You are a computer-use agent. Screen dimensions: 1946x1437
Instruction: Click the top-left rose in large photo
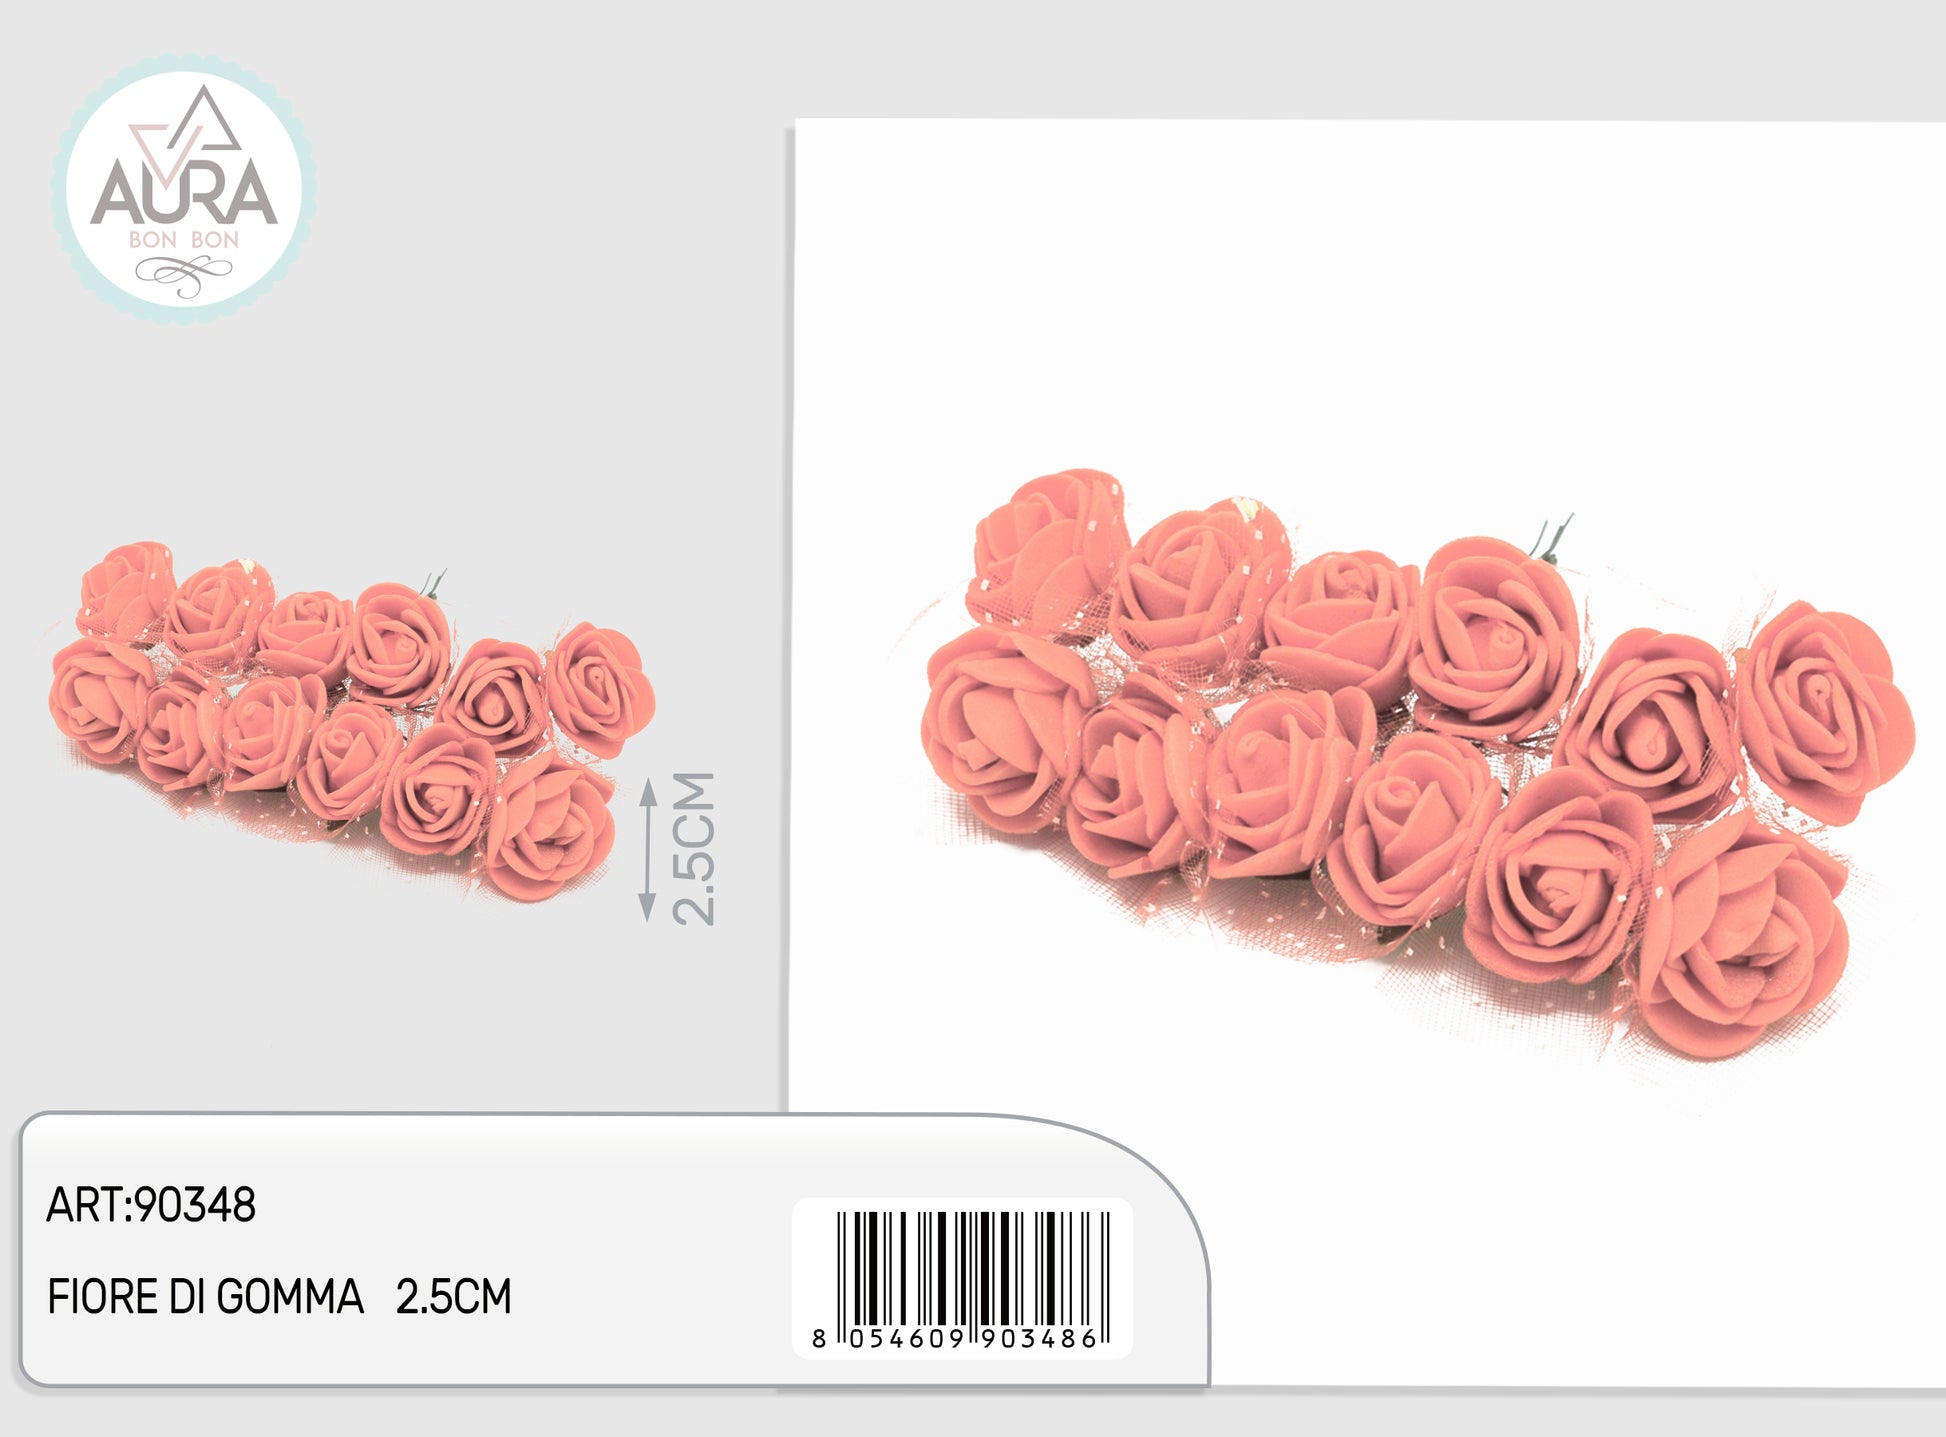pos(1048,547)
